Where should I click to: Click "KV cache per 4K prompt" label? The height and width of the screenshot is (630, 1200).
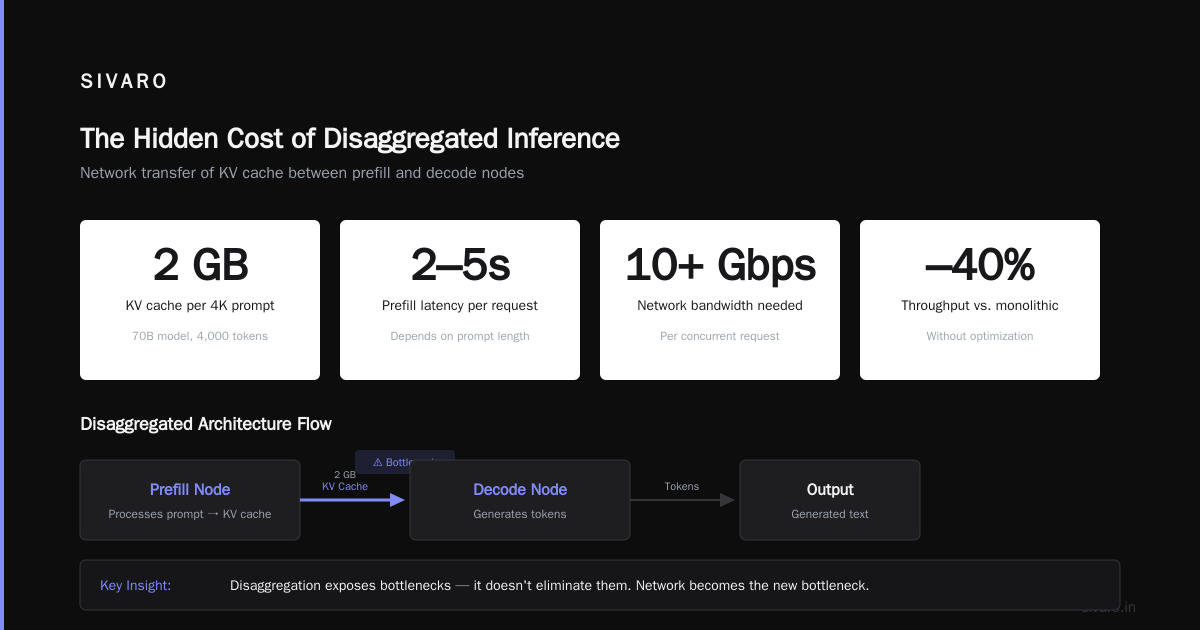coord(200,306)
